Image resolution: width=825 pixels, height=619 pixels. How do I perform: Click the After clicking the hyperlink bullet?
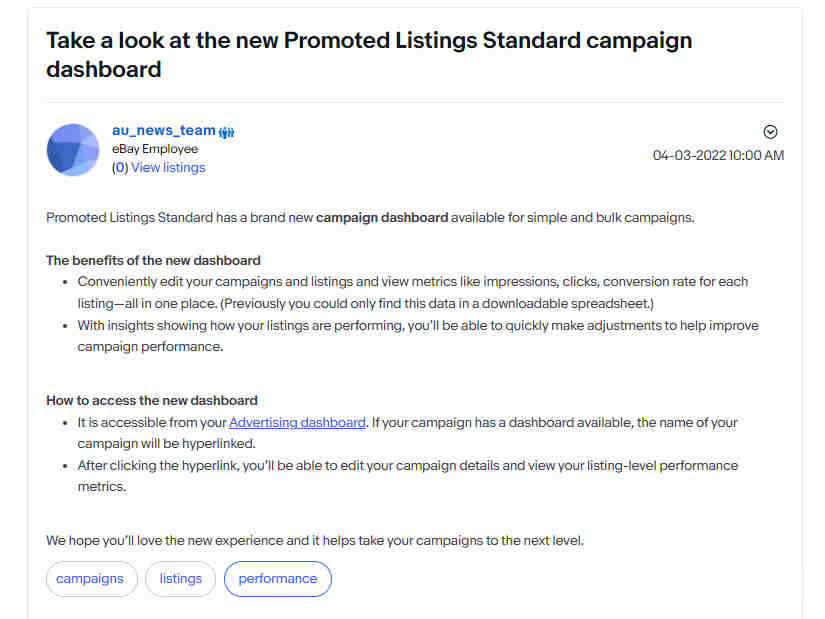tap(408, 476)
